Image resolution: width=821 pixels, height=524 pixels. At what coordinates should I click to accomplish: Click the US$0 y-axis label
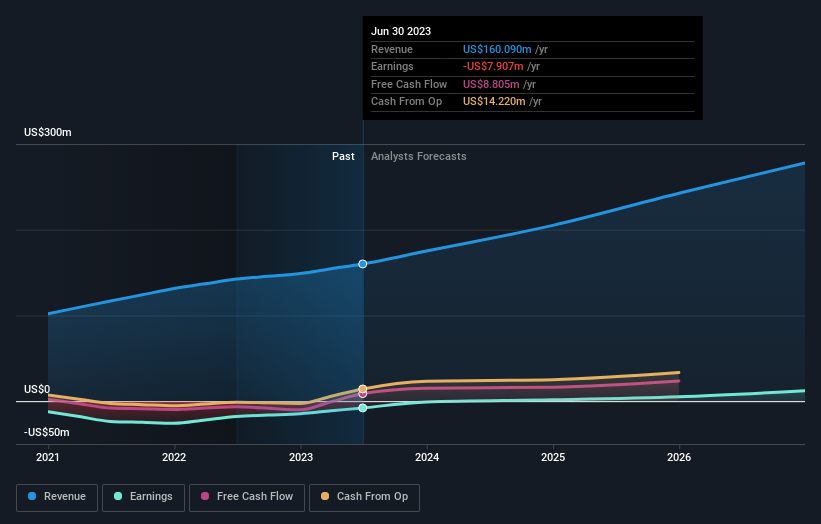[37, 389]
